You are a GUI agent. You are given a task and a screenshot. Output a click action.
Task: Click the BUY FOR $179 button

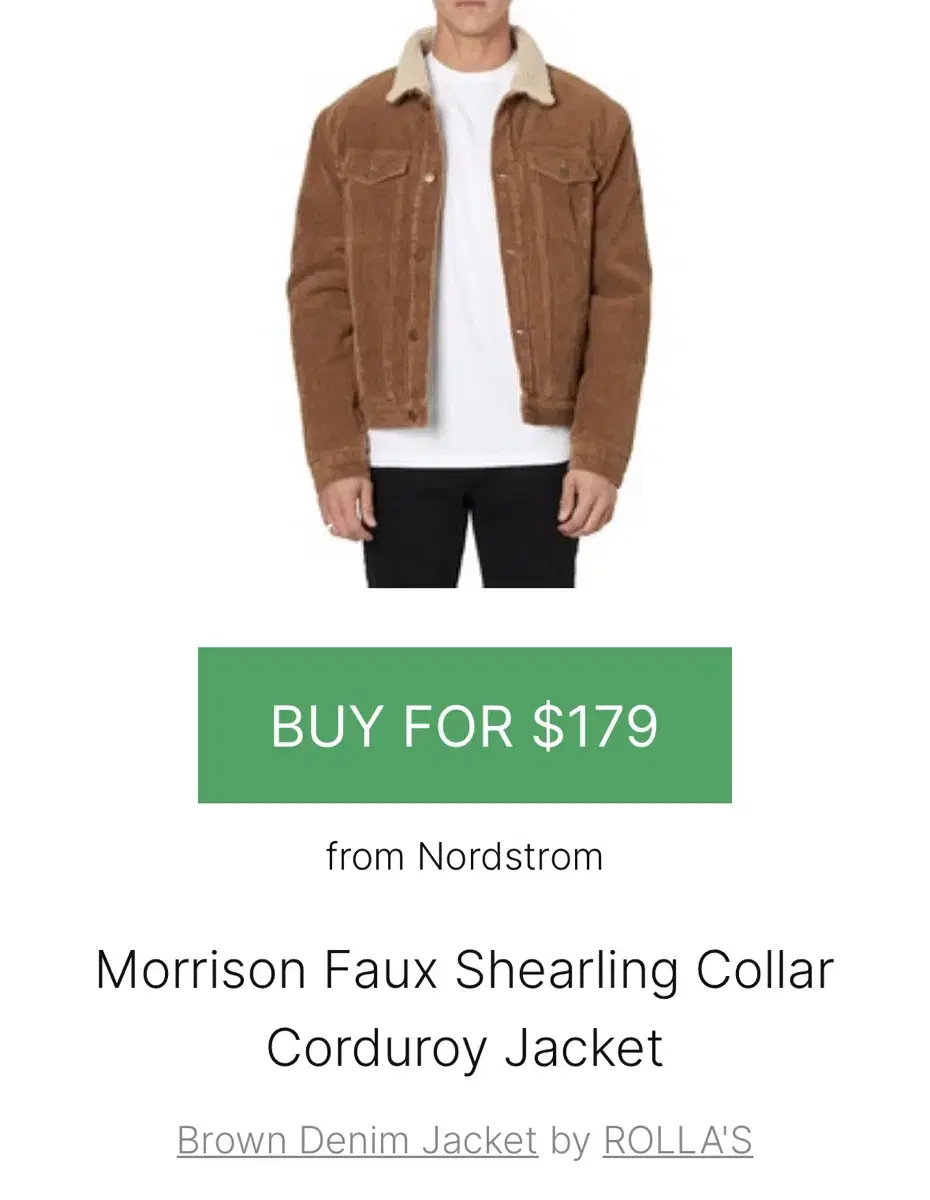pos(464,725)
